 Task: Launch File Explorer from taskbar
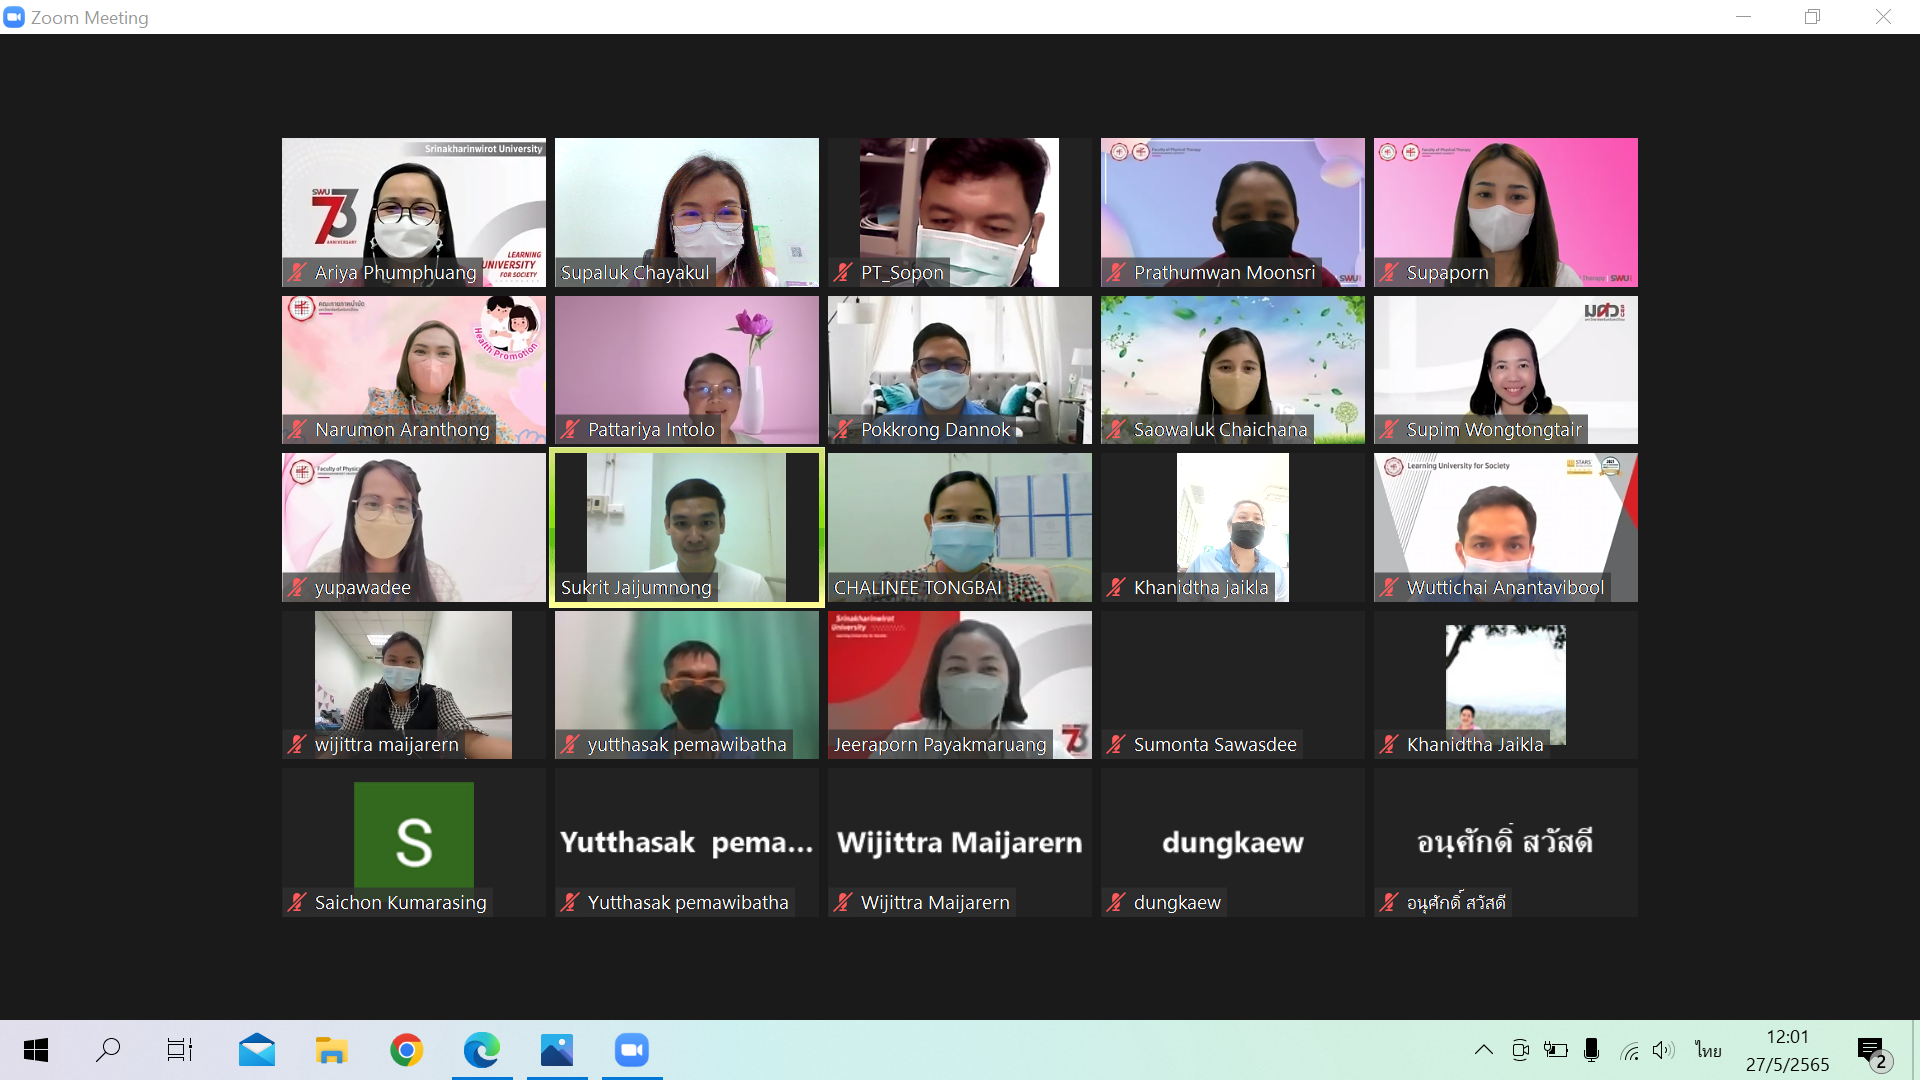pos(331,1050)
